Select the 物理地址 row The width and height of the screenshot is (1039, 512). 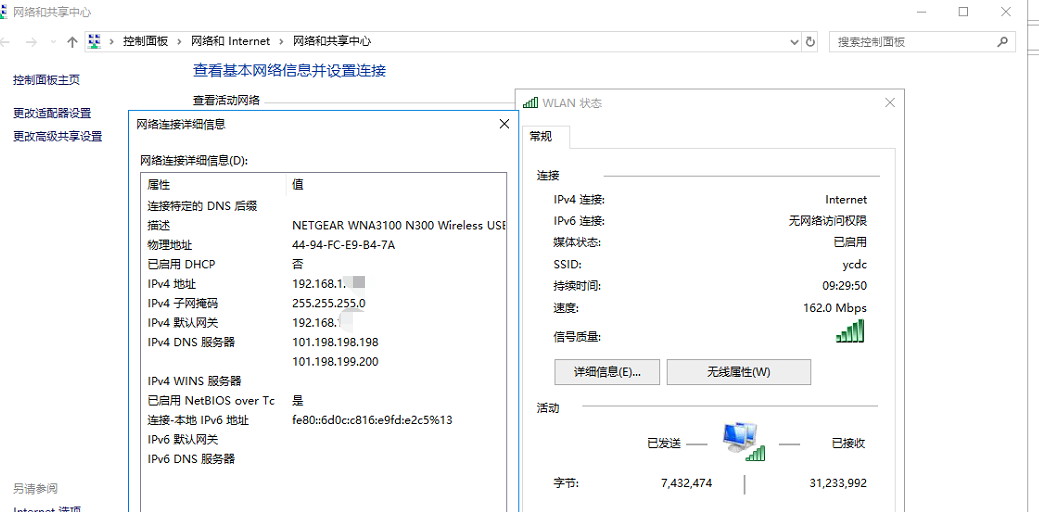(x=324, y=244)
